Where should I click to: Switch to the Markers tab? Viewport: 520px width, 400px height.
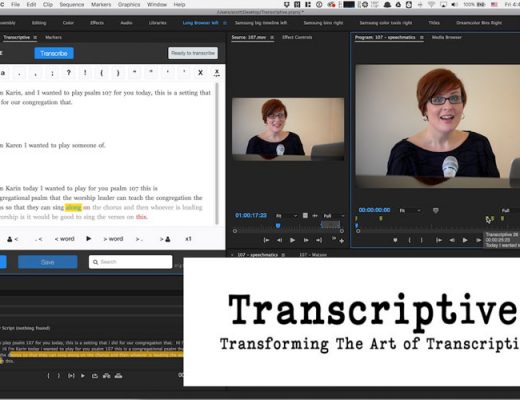[x=53, y=37]
